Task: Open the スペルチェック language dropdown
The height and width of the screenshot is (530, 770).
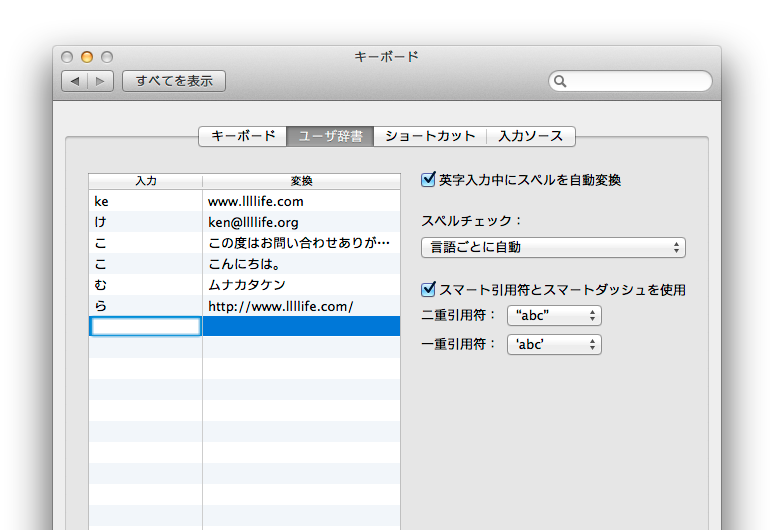Action: [553, 247]
